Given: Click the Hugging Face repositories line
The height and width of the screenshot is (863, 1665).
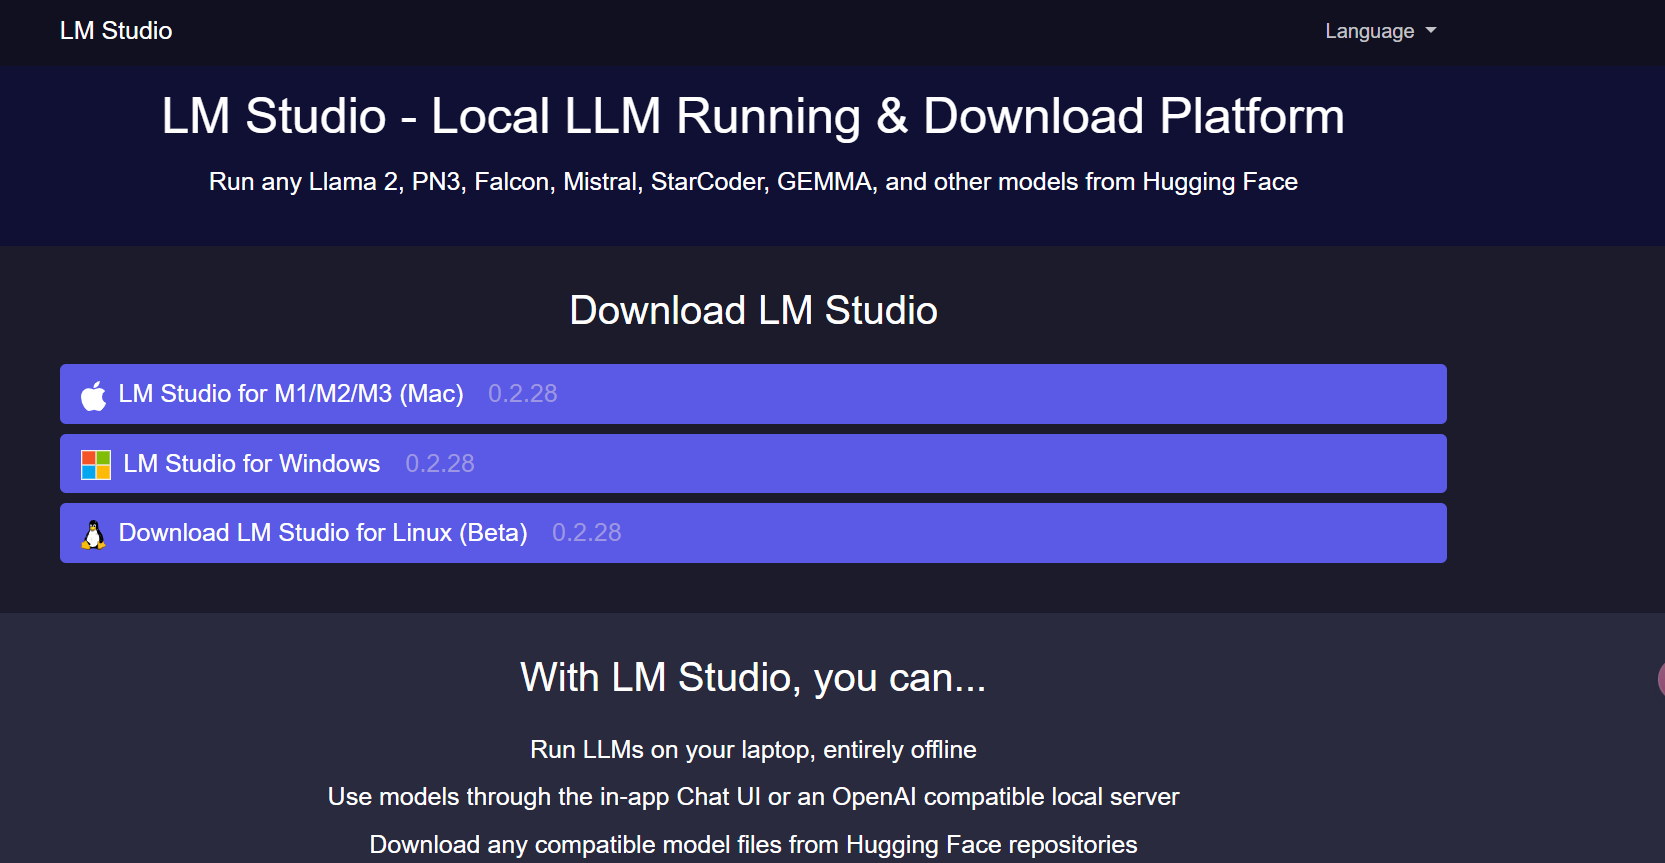Looking at the screenshot, I should click(x=753, y=845).
